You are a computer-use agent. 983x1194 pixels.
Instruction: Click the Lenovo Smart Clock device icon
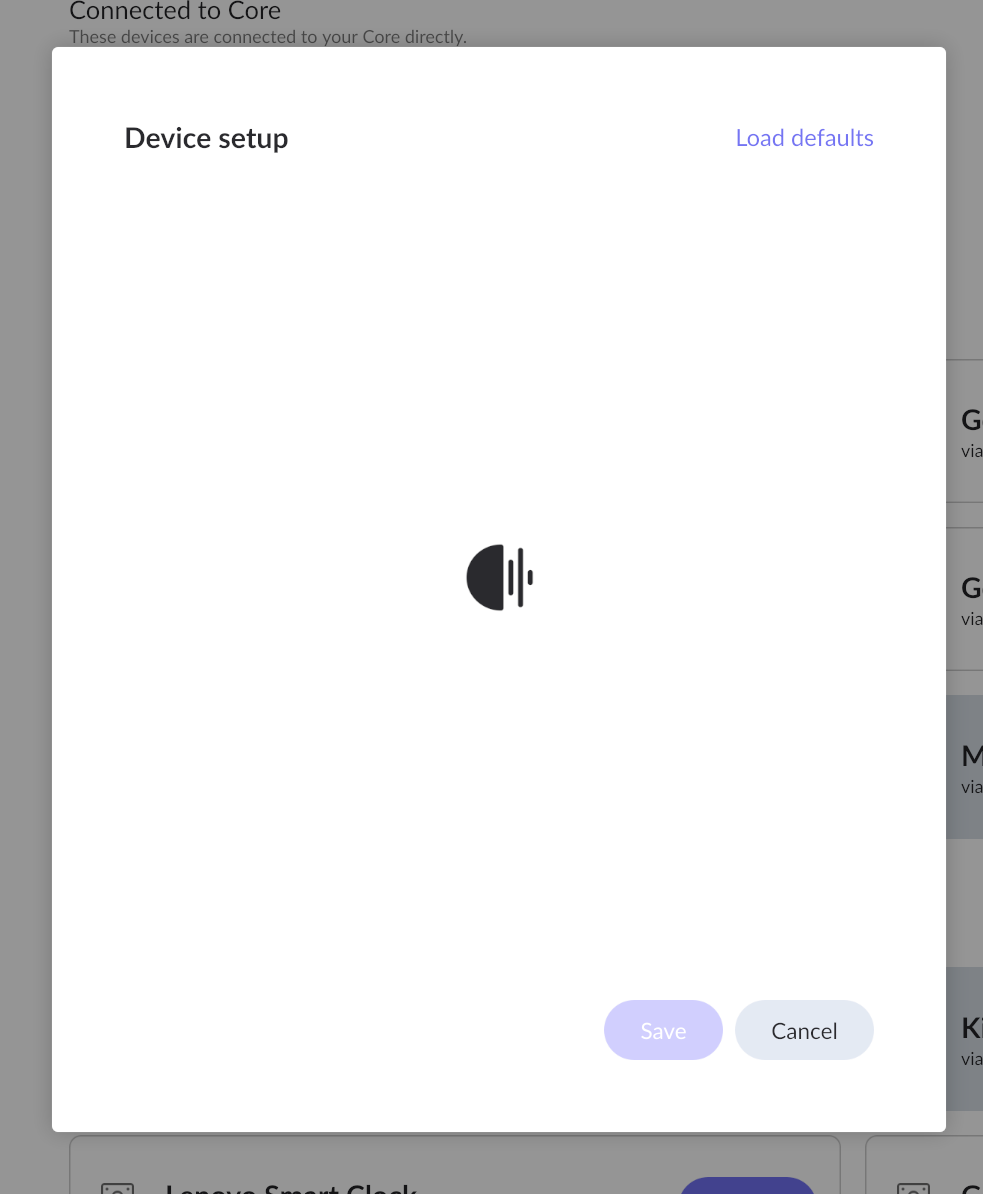(x=117, y=1188)
